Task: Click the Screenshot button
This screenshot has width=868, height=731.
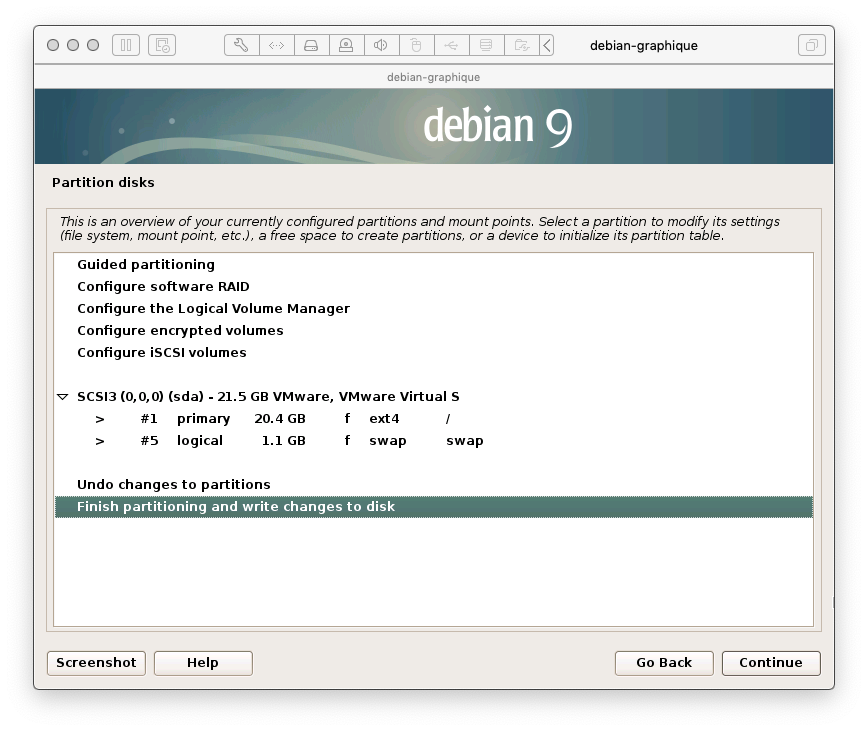Action: (96, 663)
